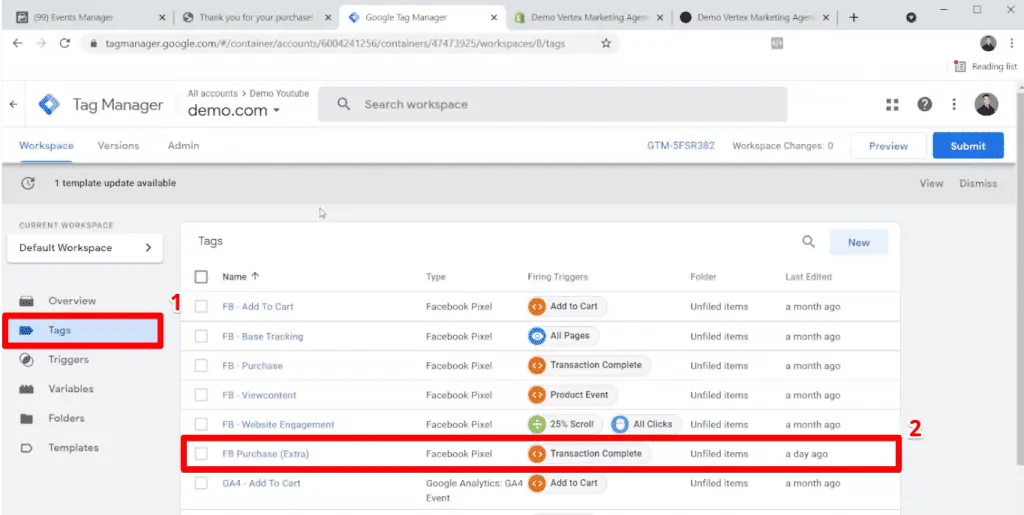Open Reading list icon
This screenshot has height=515, width=1024.
coord(959,67)
